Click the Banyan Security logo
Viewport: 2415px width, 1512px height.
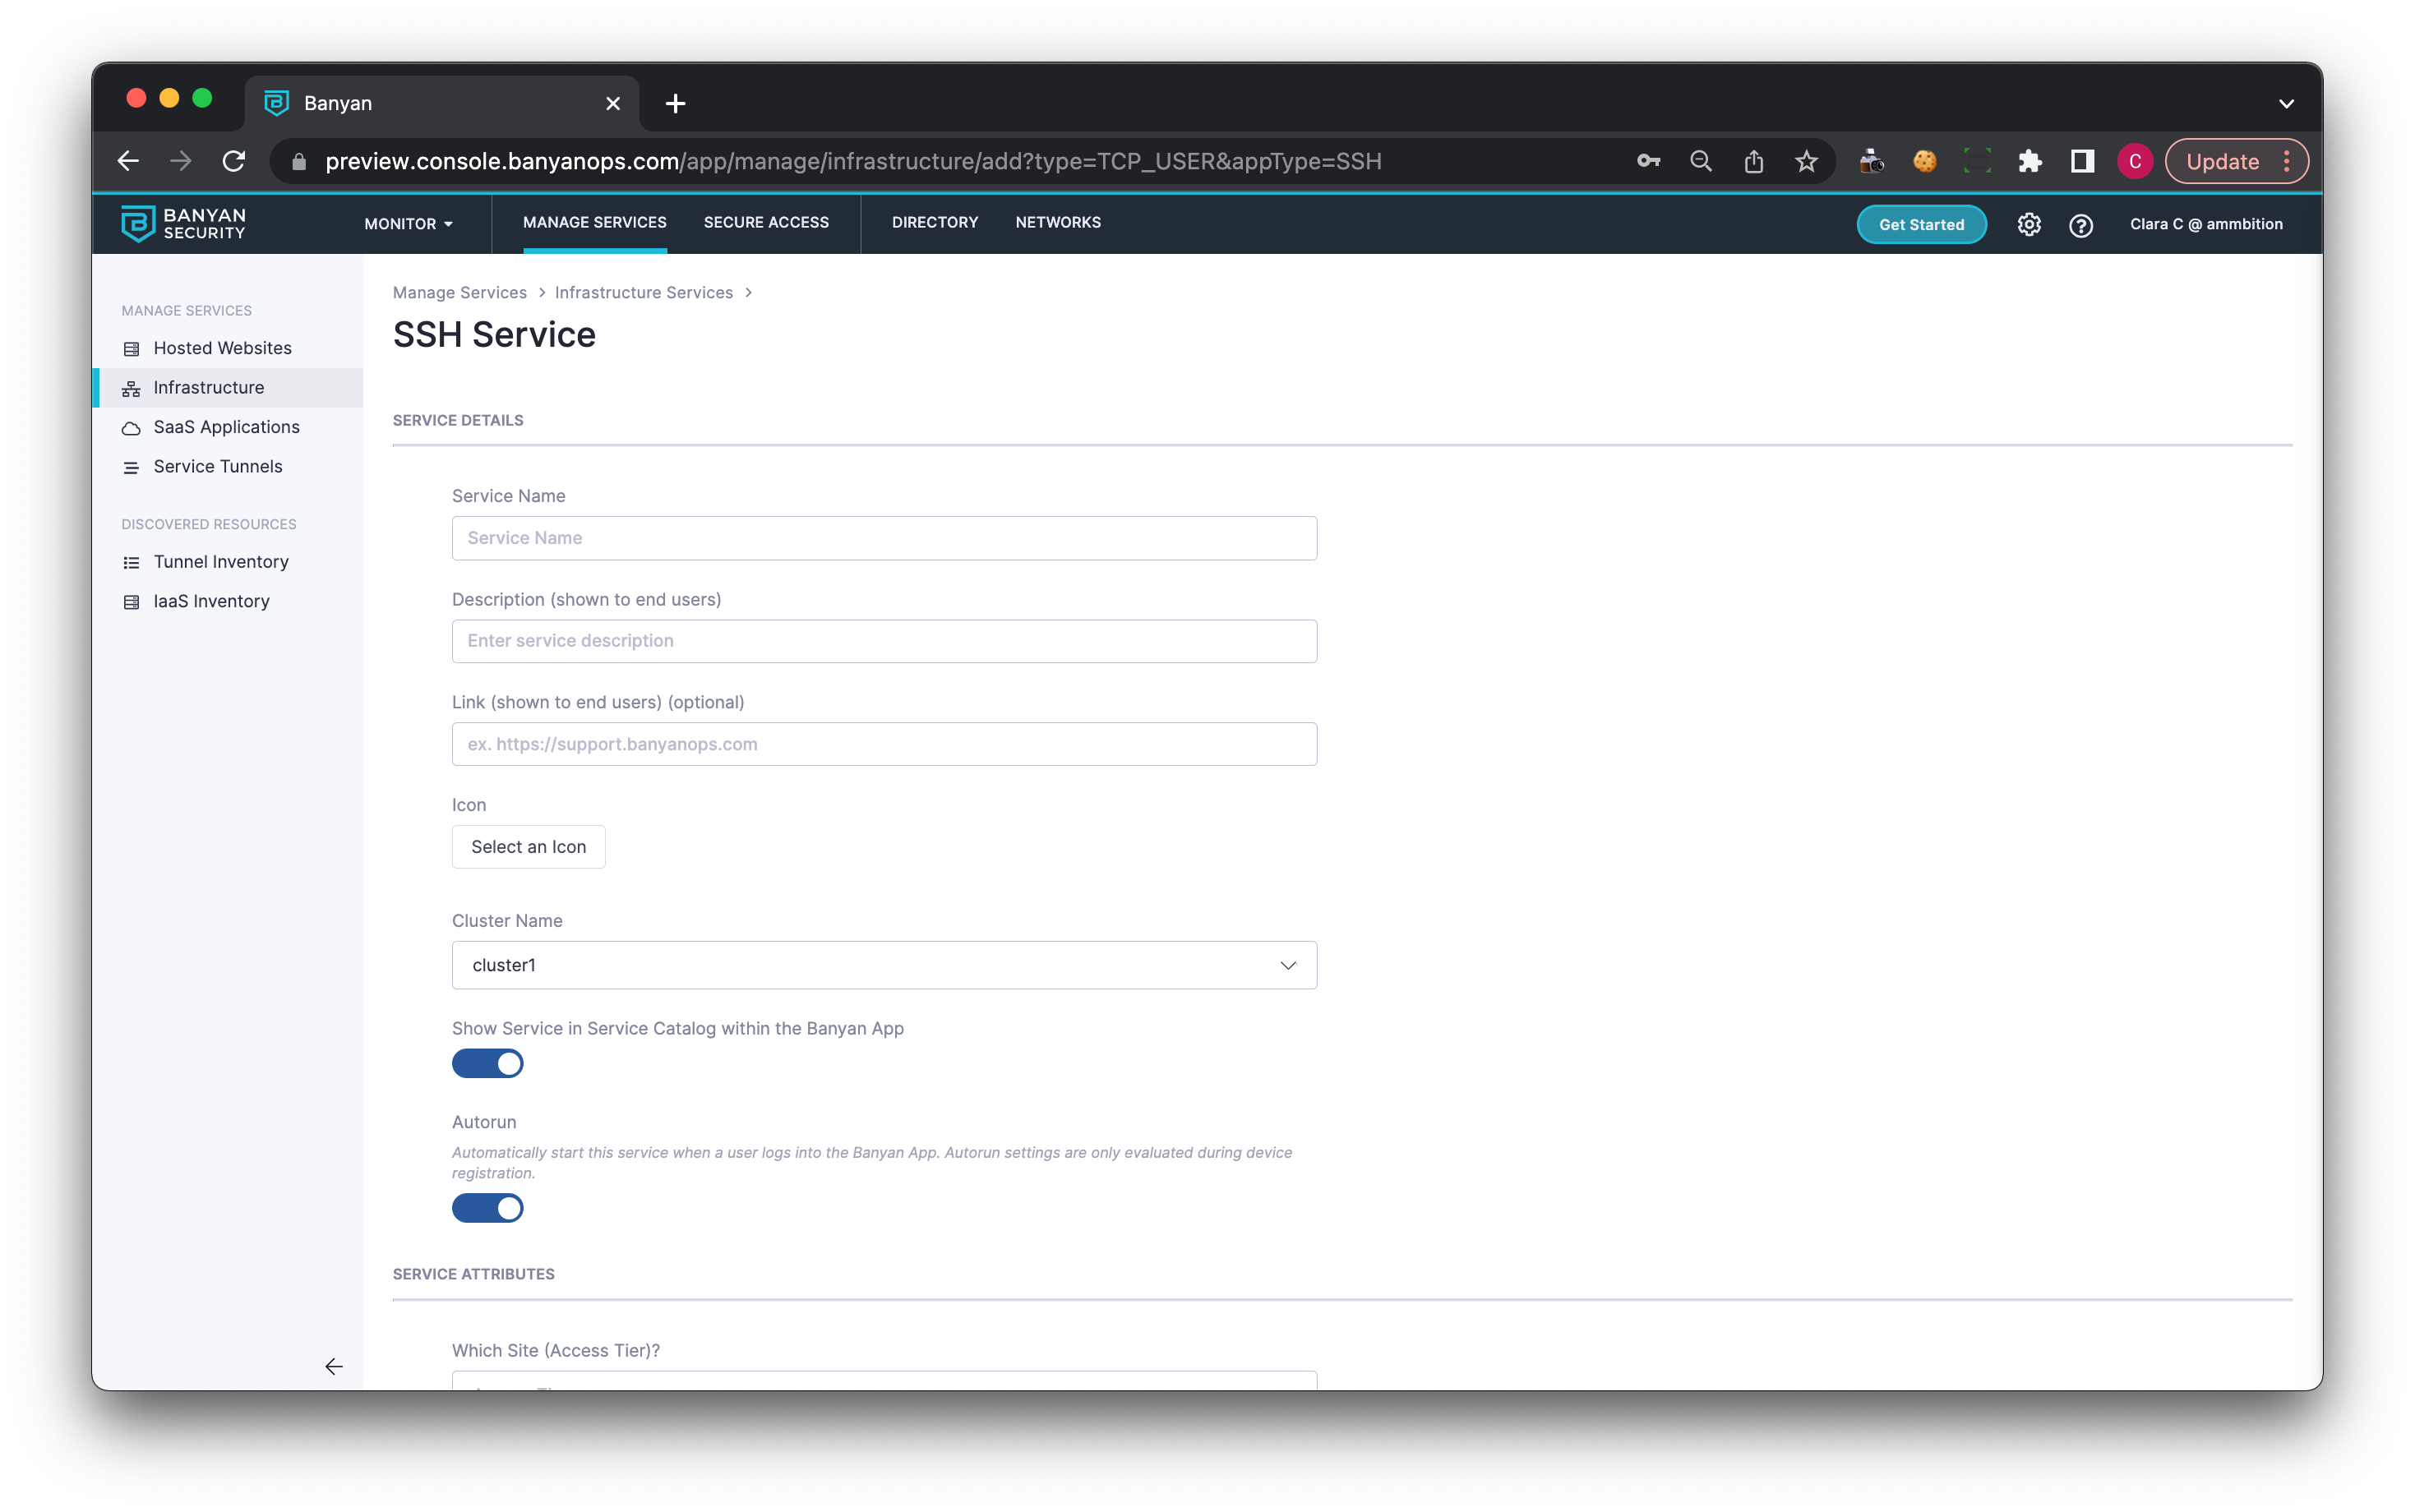point(183,224)
